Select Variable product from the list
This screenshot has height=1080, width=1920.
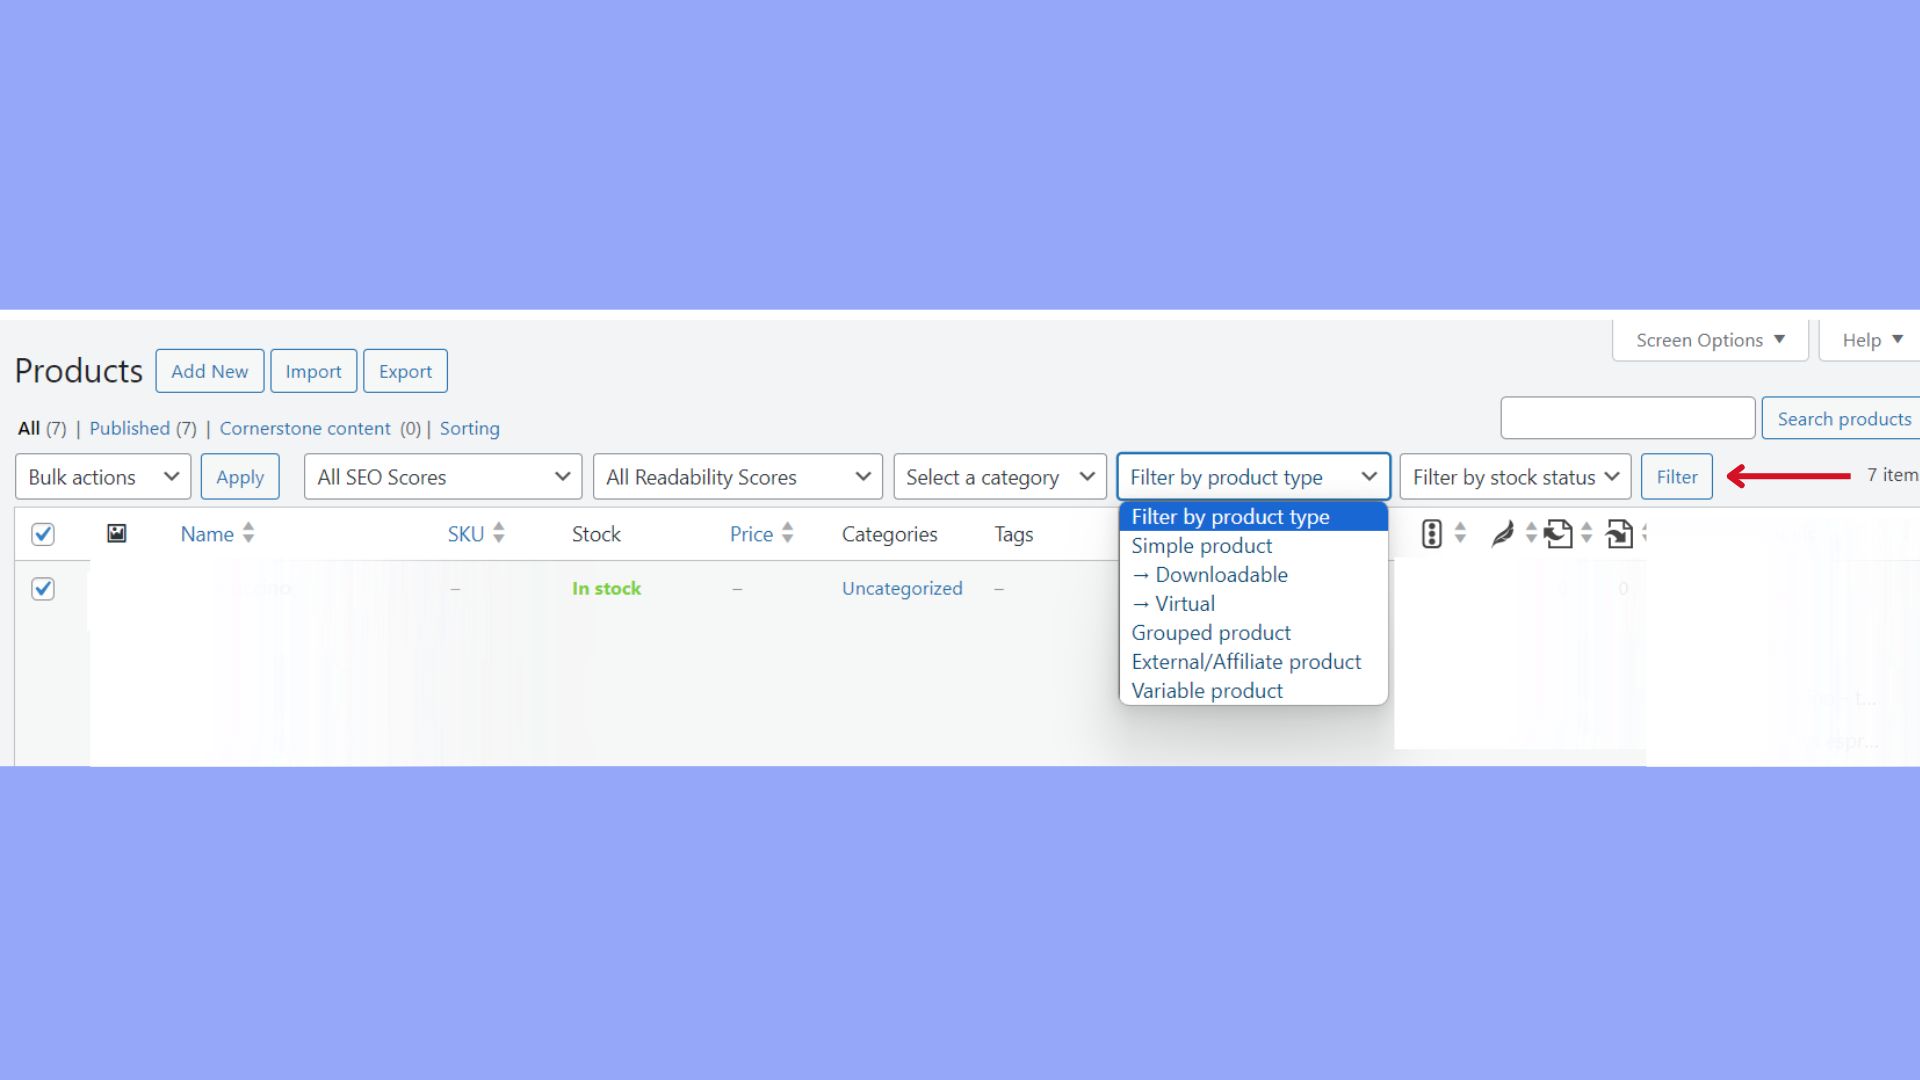click(1207, 691)
